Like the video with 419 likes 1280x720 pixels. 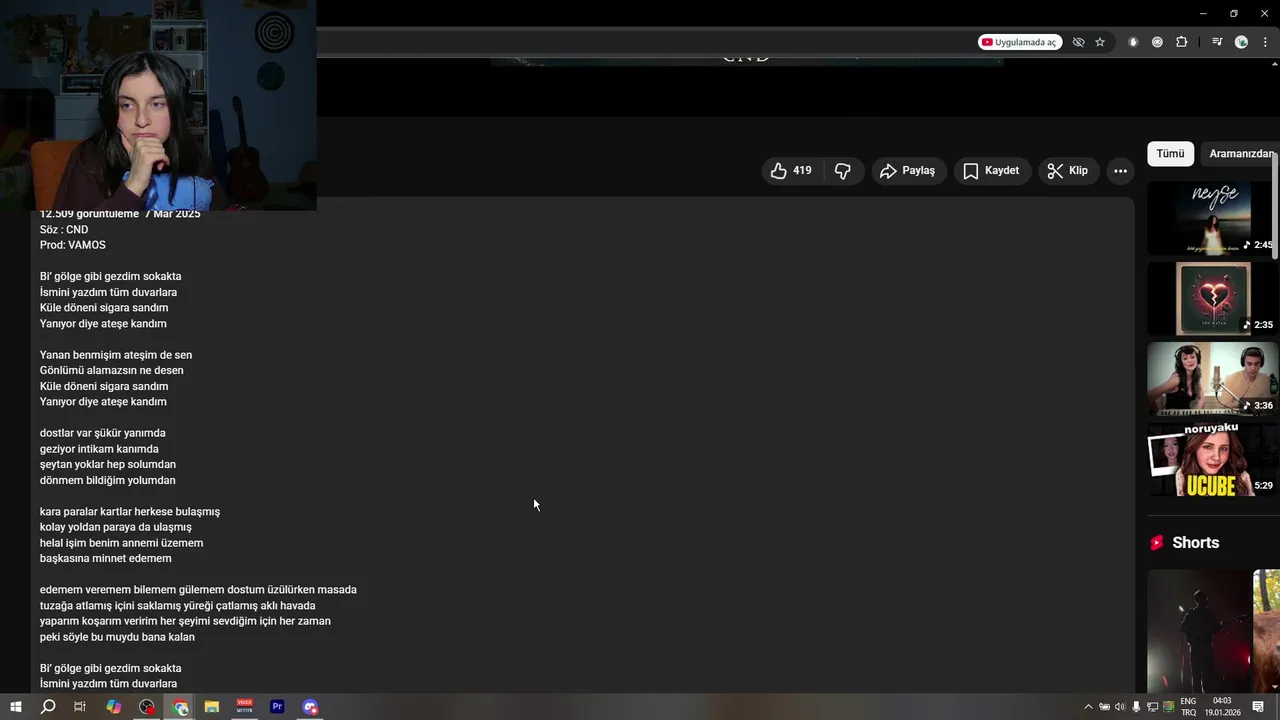(790, 171)
